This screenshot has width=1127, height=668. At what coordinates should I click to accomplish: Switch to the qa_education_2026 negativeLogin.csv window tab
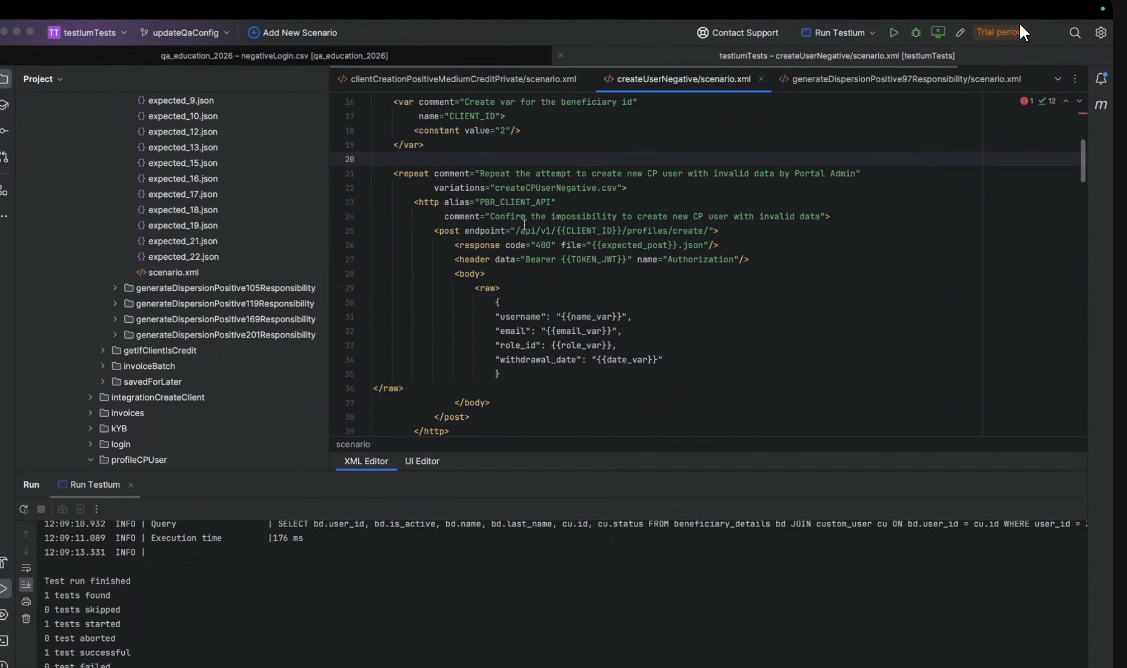click(x=274, y=55)
